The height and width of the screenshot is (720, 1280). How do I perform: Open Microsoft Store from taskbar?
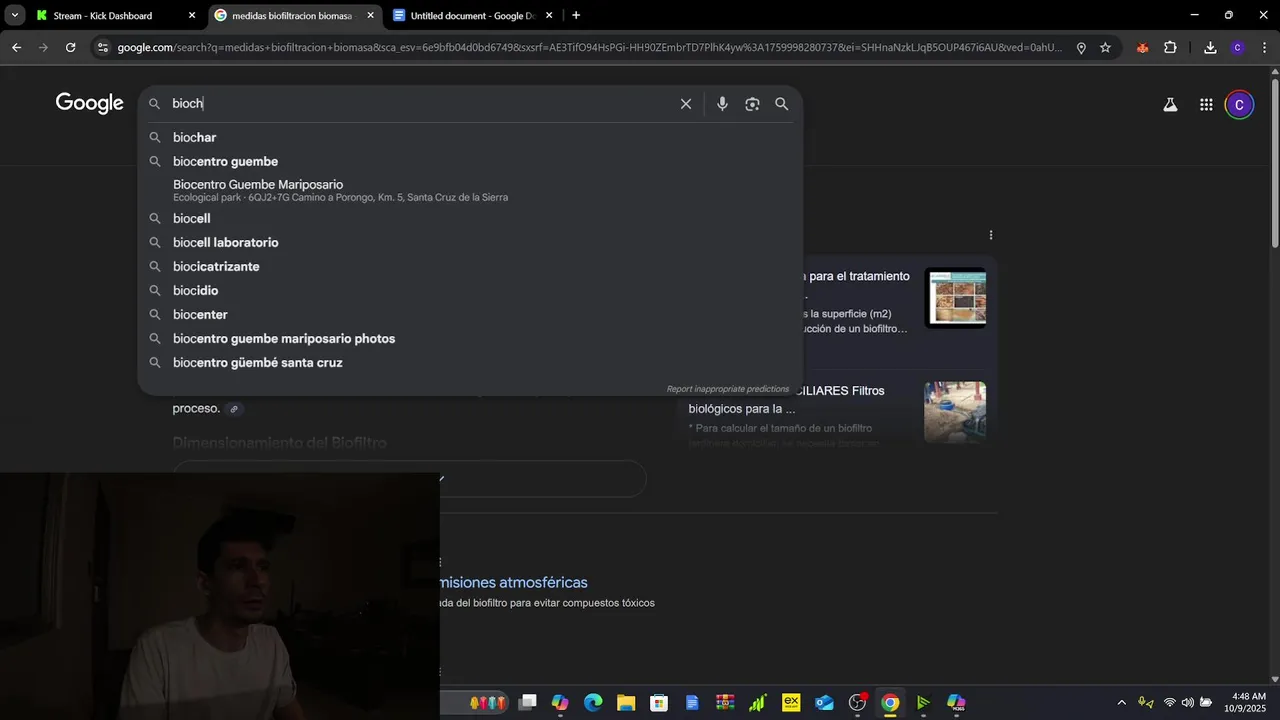(659, 703)
